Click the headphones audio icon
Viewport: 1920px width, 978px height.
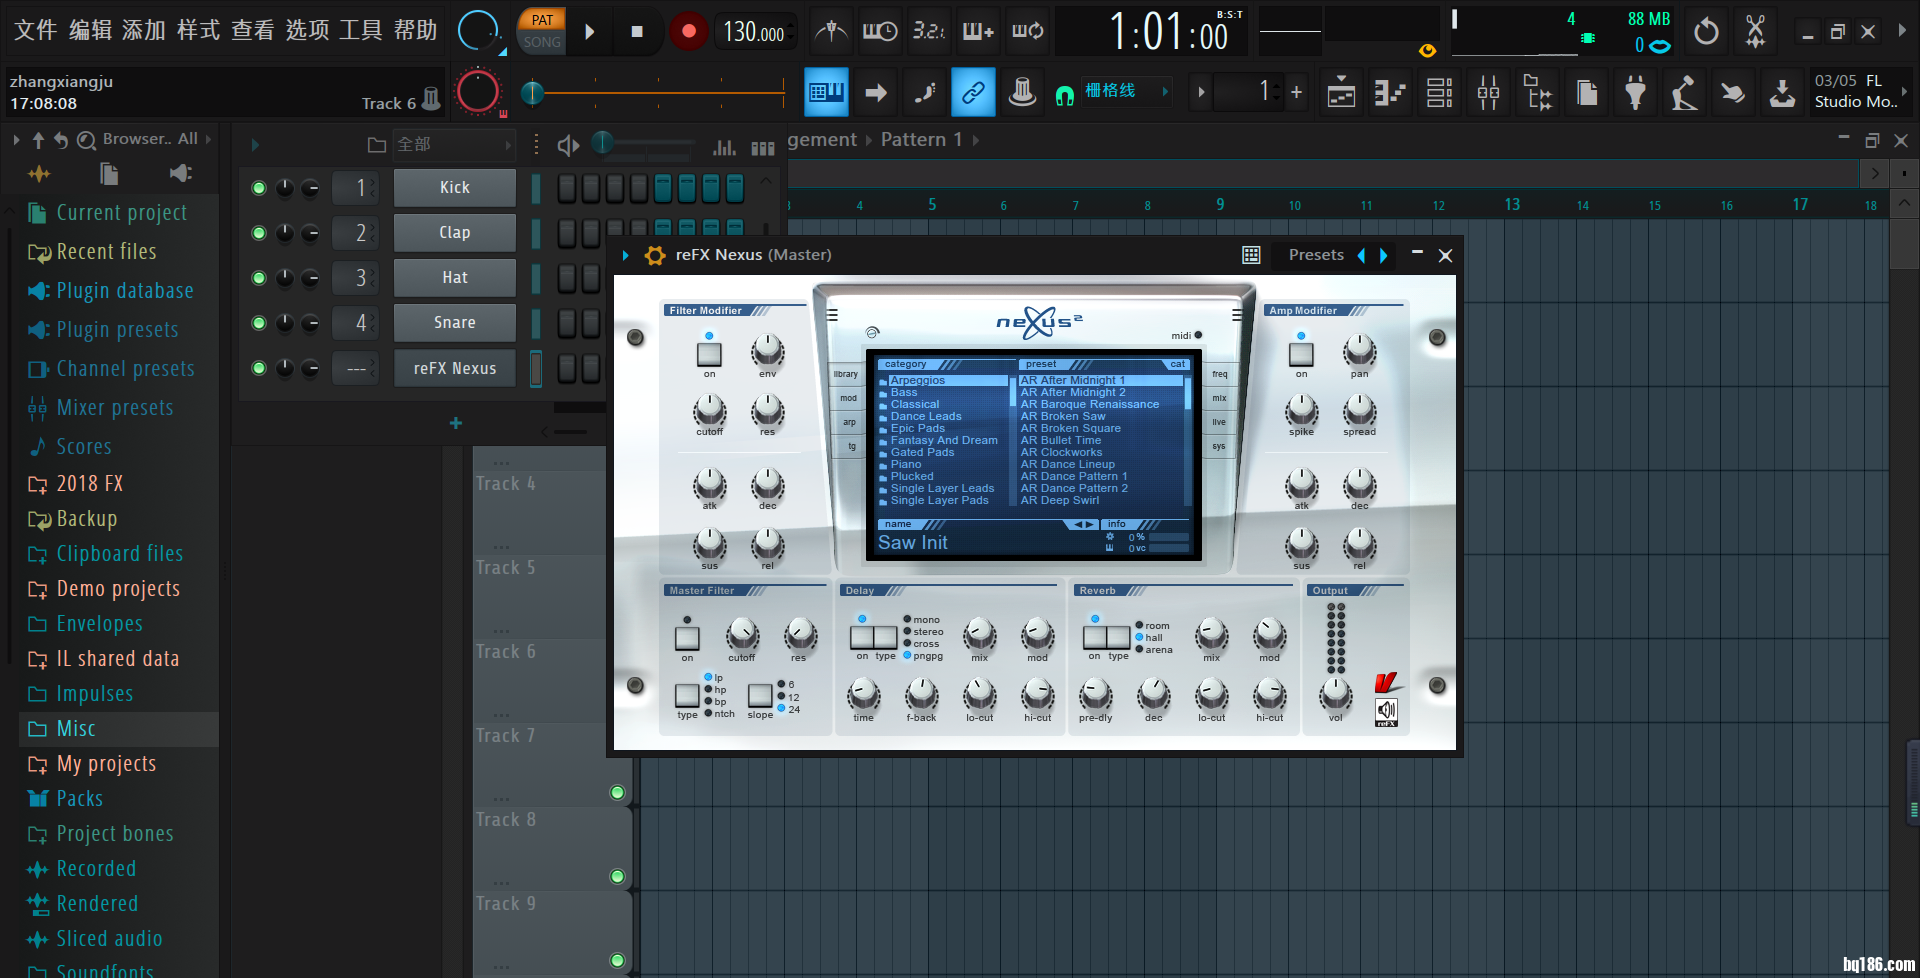[x=1065, y=94]
